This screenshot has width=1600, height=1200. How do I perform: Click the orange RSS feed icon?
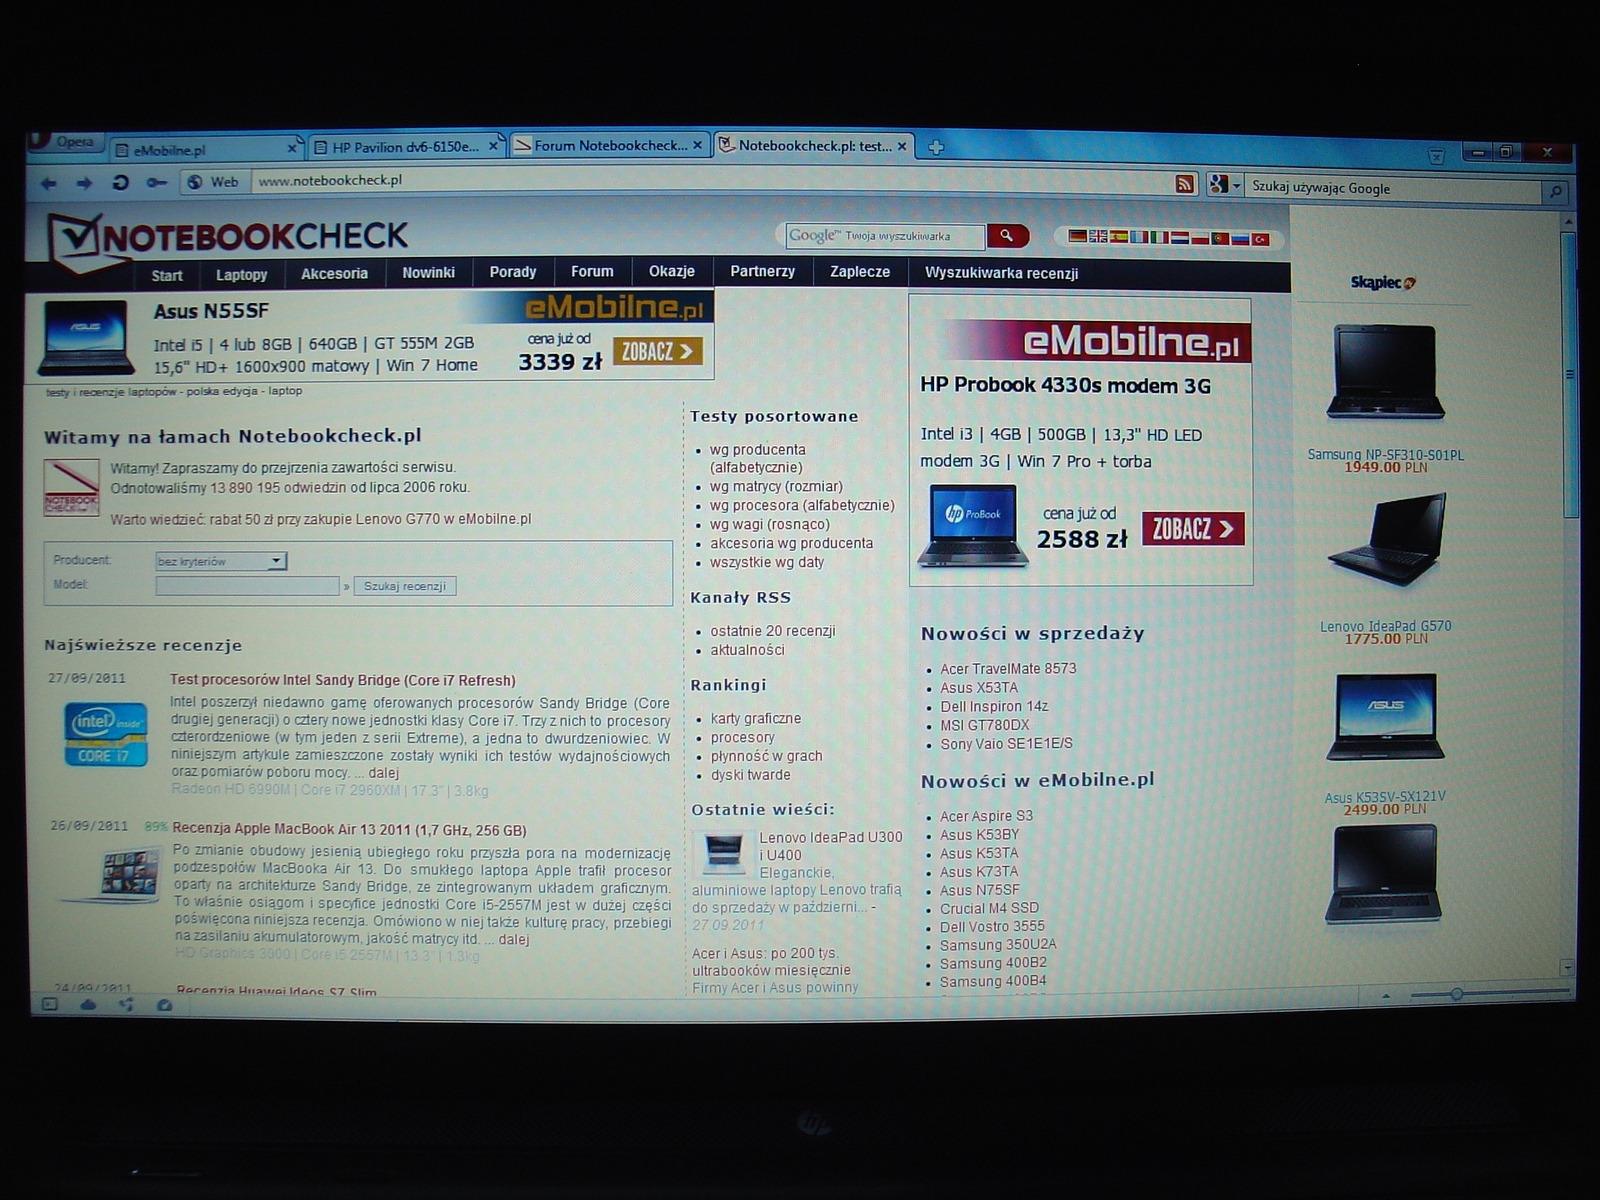click(1185, 184)
